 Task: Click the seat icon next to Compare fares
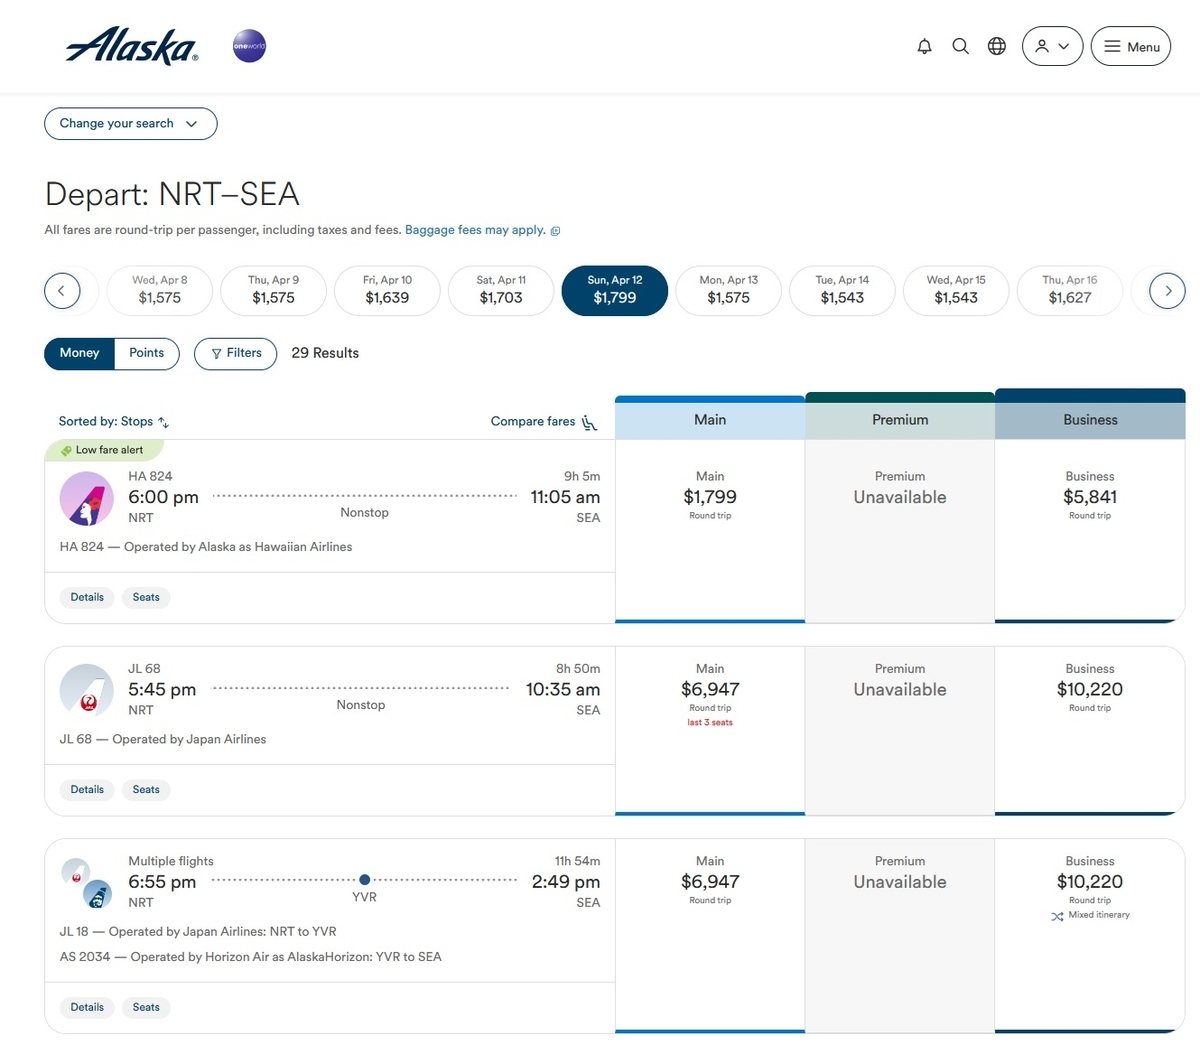(x=589, y=423)
